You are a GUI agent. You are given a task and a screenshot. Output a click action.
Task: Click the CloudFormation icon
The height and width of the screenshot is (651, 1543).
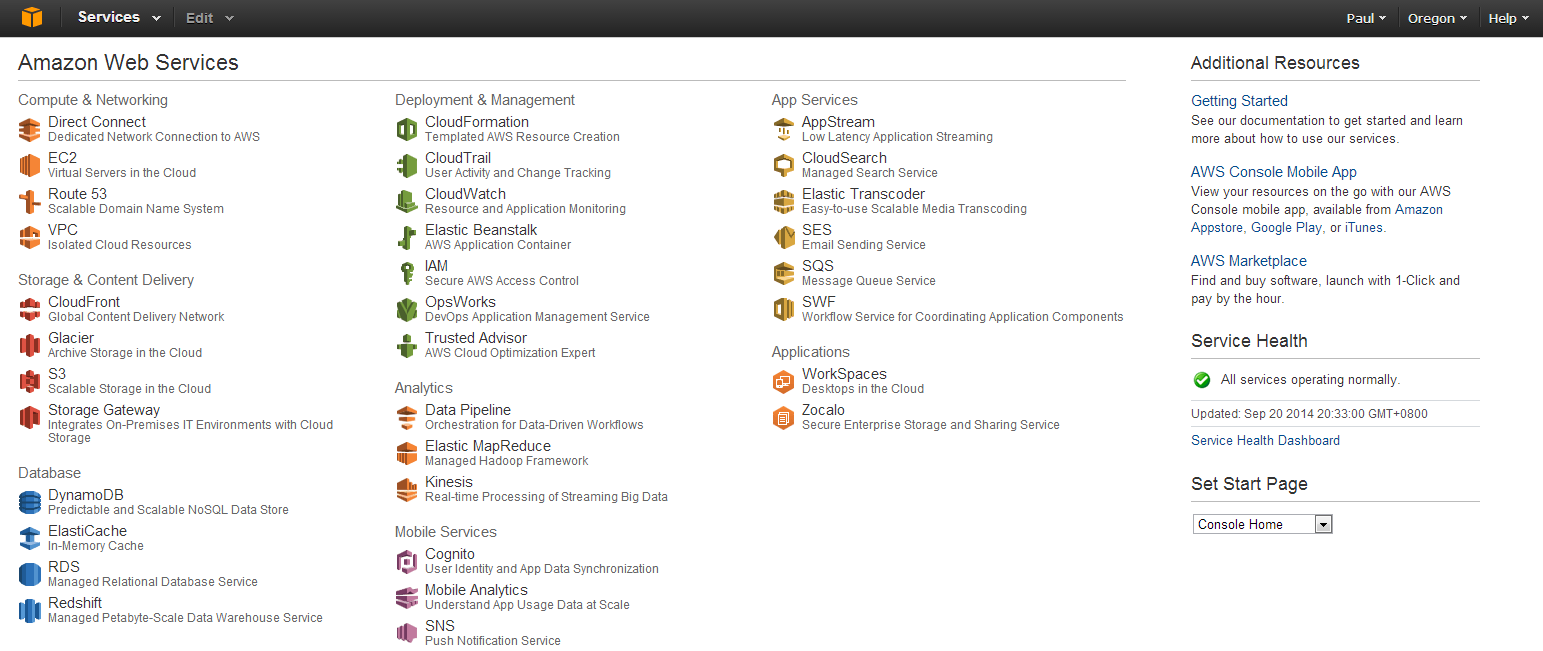pos(407,130)
